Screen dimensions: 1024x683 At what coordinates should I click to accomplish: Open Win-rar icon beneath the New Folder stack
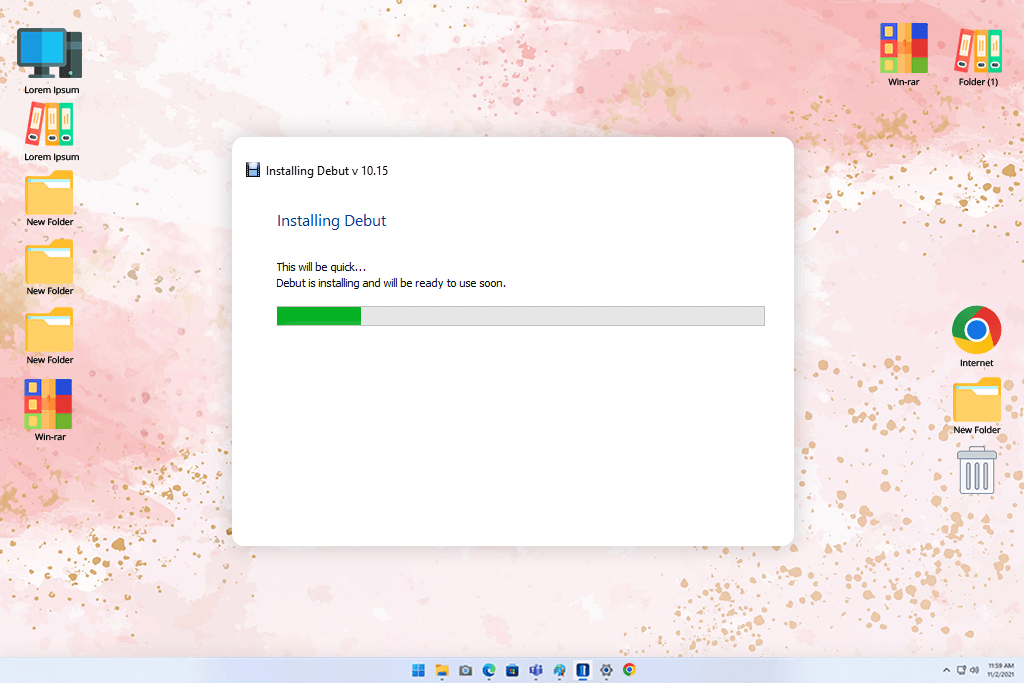tap(48, 404)
